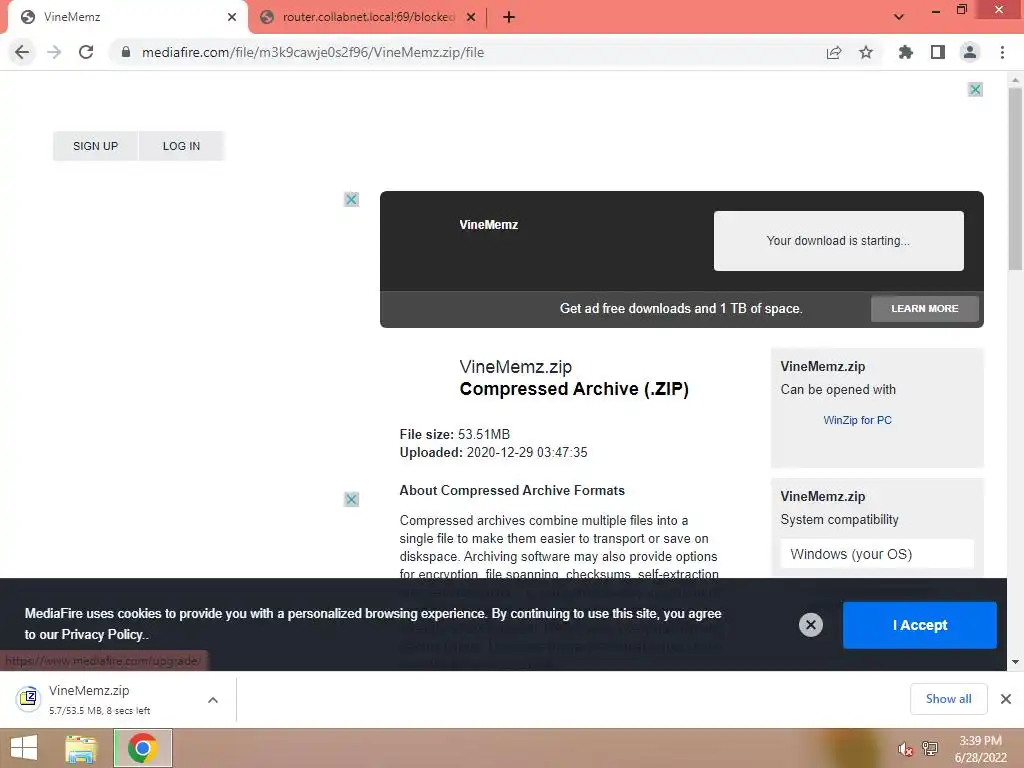Click the LOG IN button
Image resolution: width=1024 pixels, height=768 pixels.
point(182,146)
